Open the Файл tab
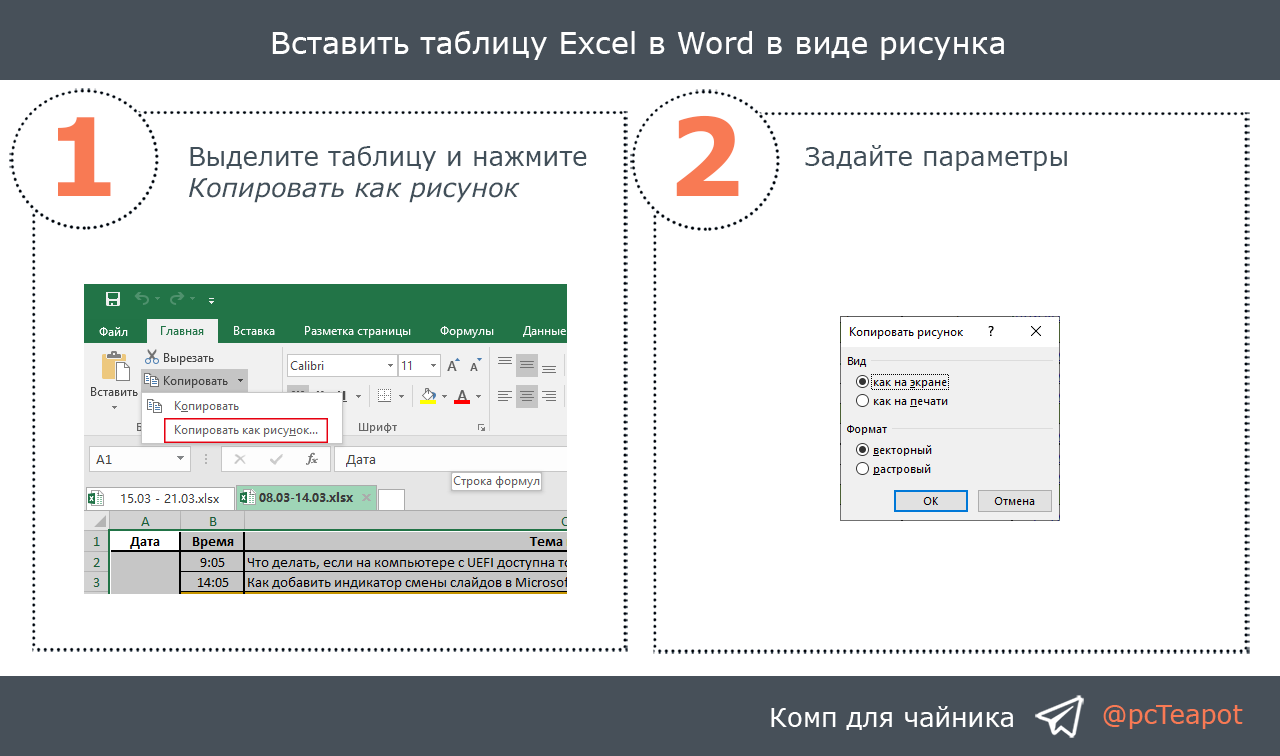This screenshot has width=1280, height=756. [113, 332]
